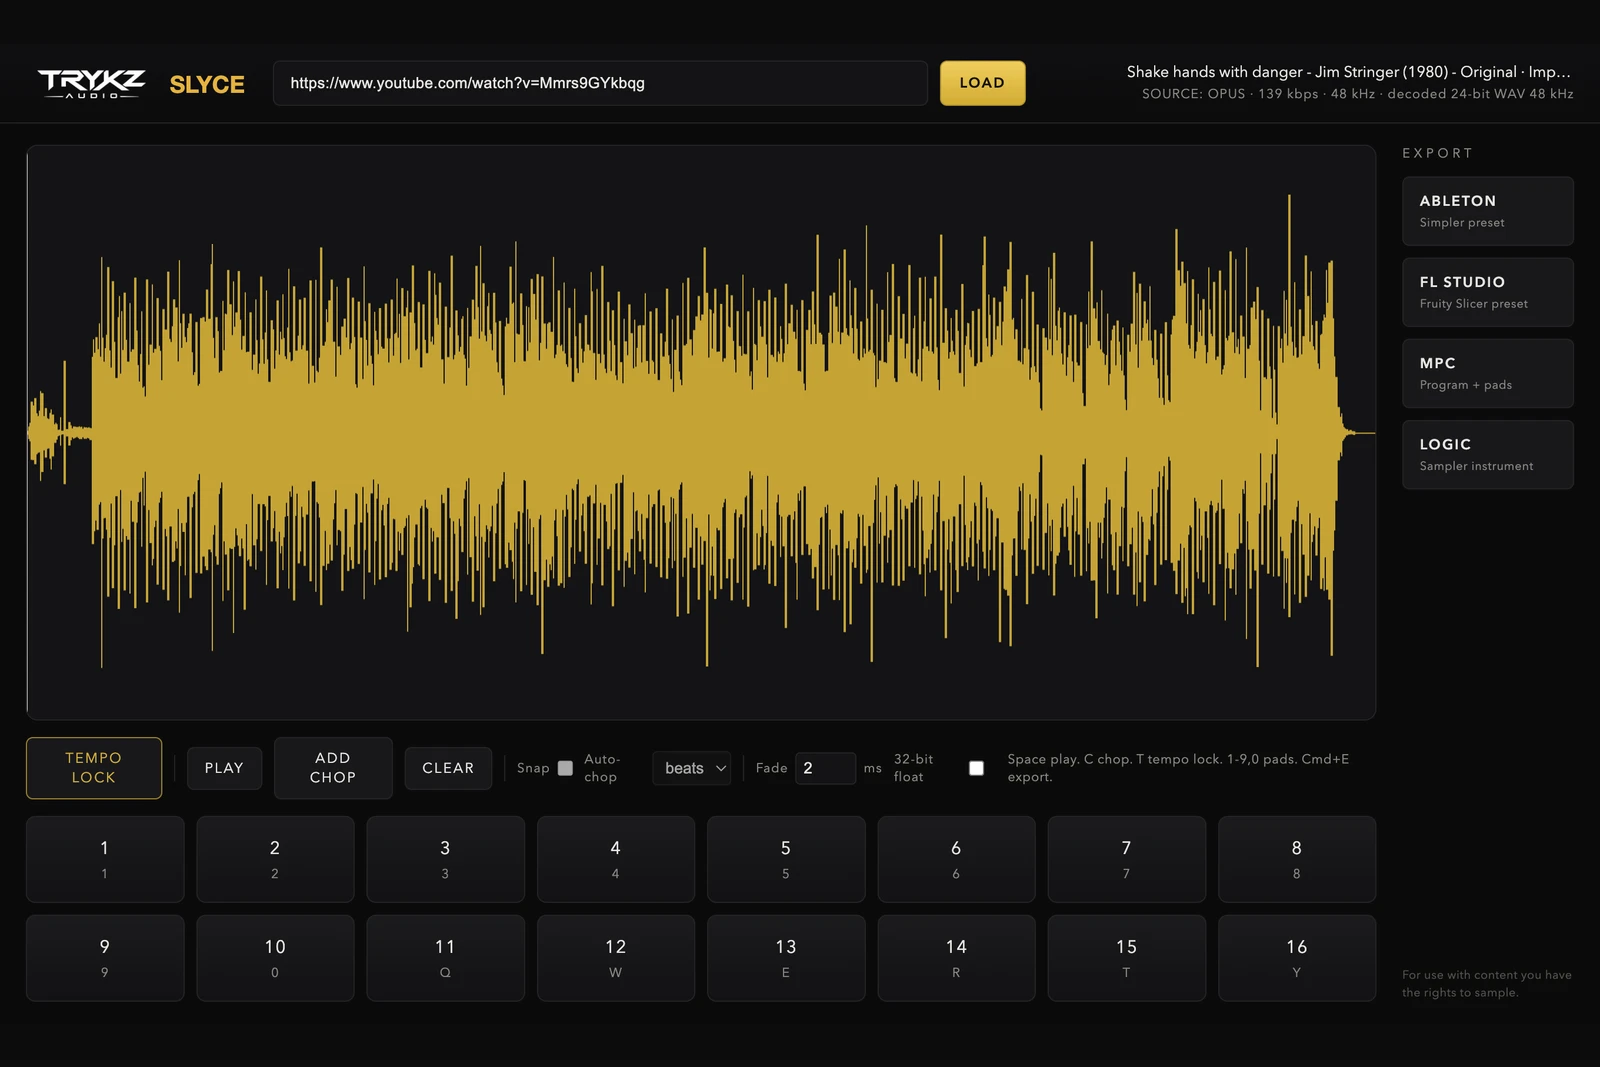Trigger pad 5

[x=786, y=859]
